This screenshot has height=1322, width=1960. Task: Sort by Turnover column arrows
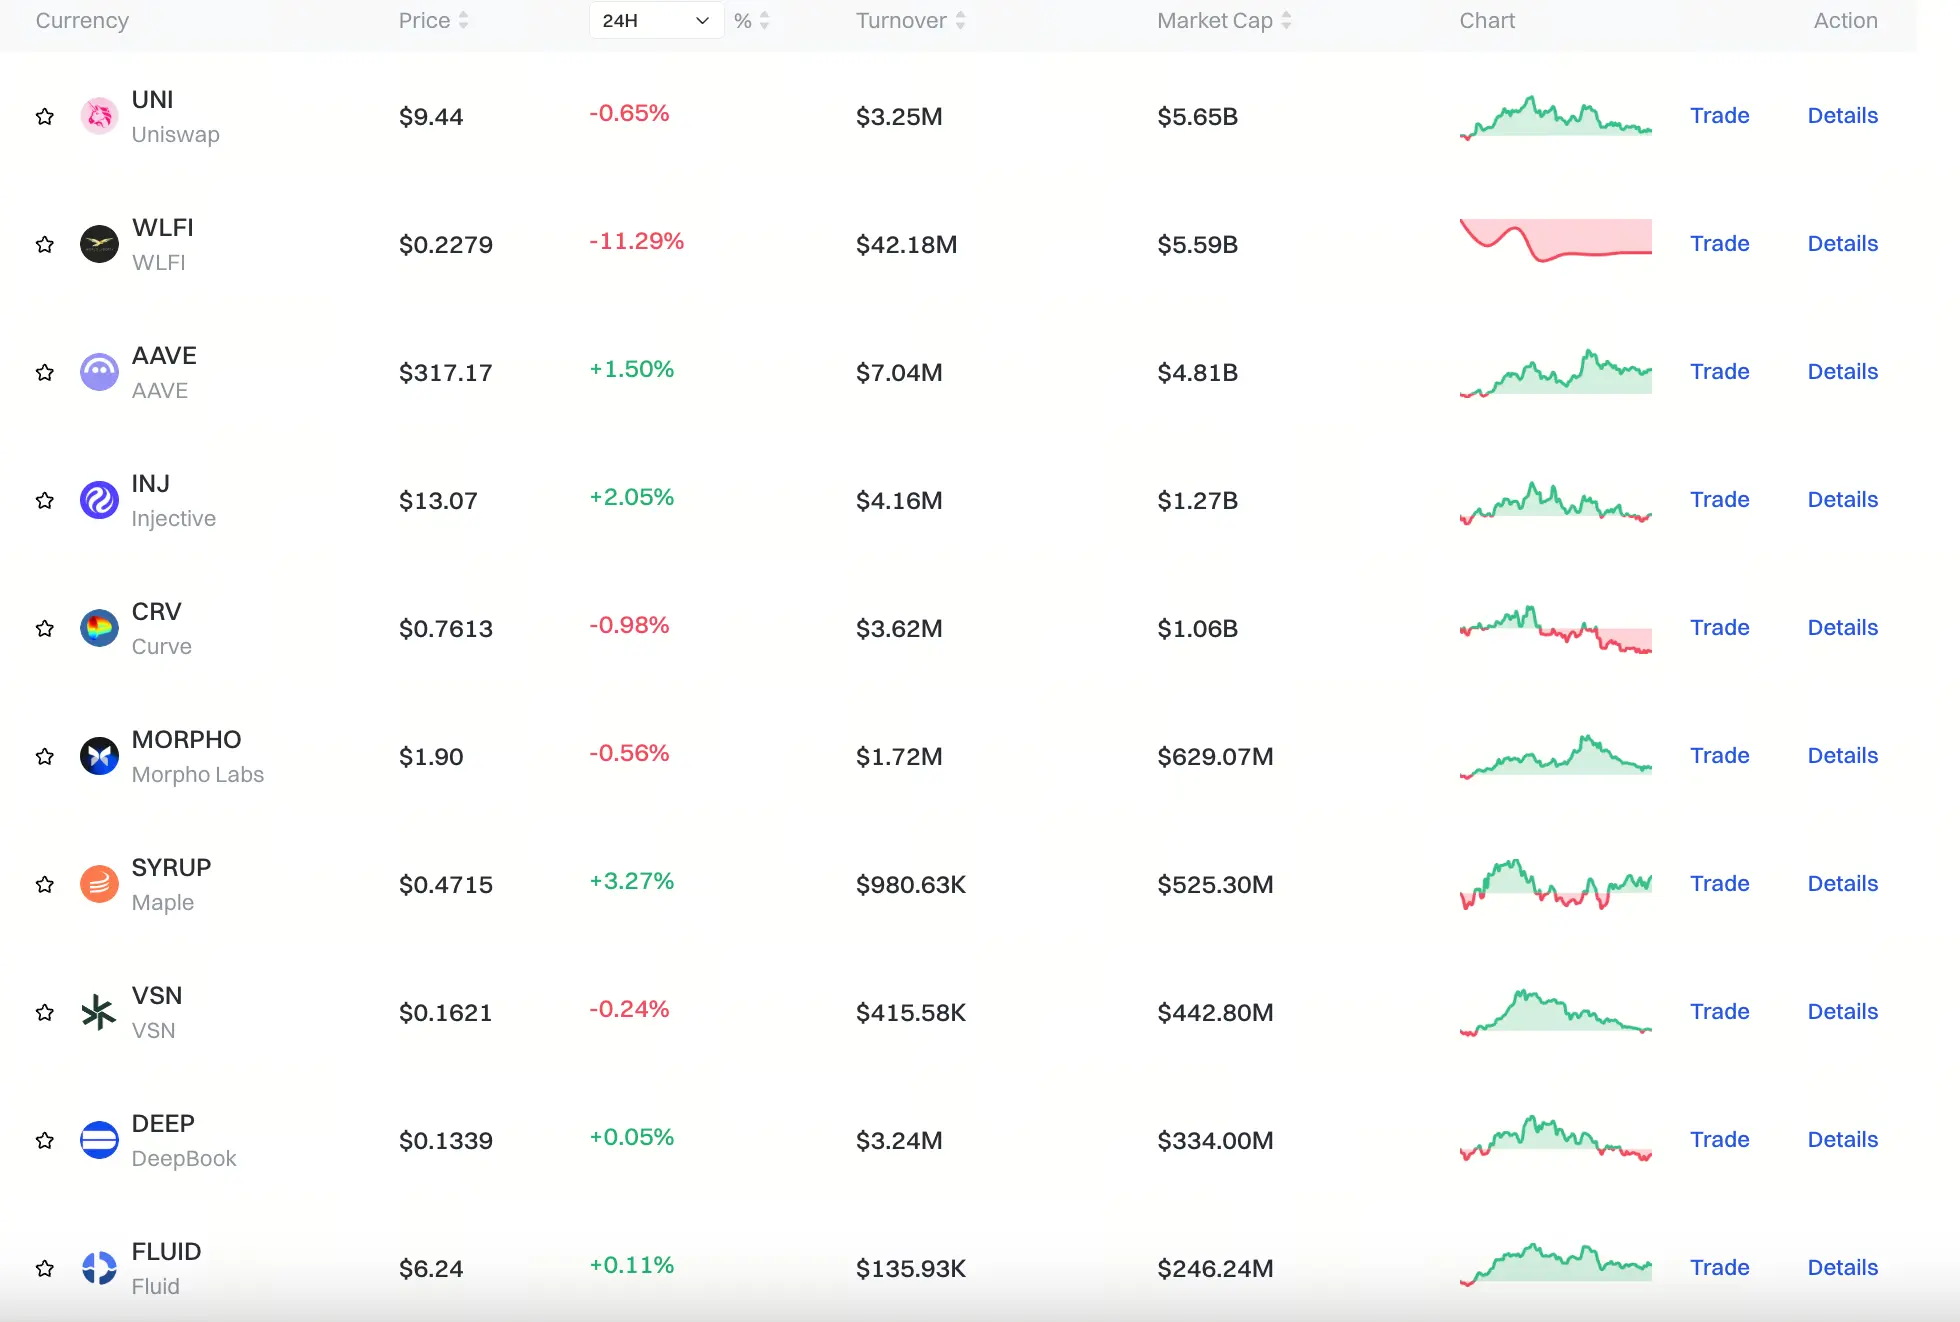(x=960, y=20)
